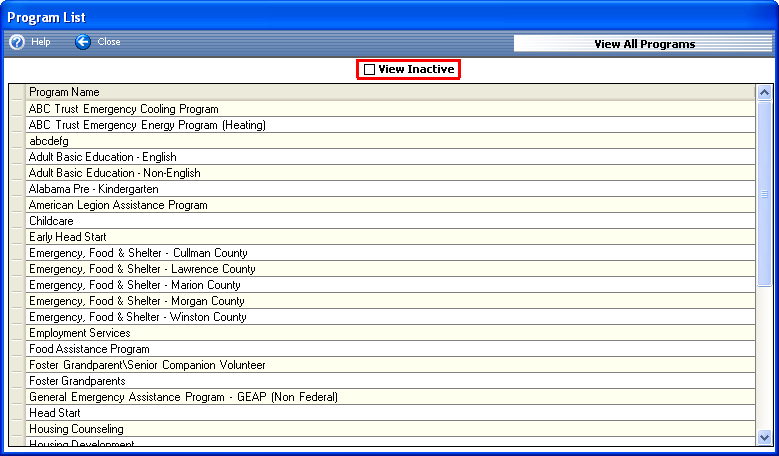Image resolution: width=779 pixels, height=456 pixels.
Task: Click the Close back arrow icon
Action: 83,42
